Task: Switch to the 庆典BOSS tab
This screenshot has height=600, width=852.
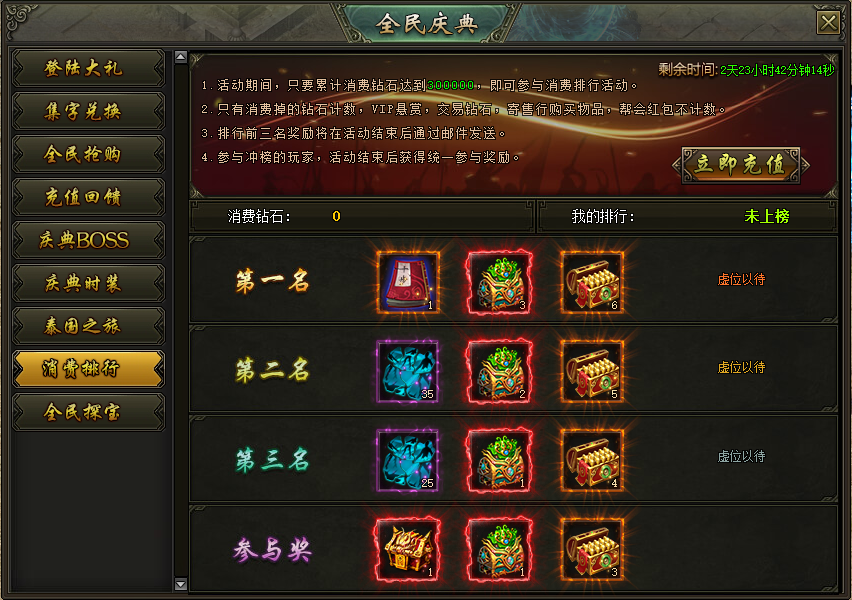Action: pyautogui.click(x=89, y=240)
